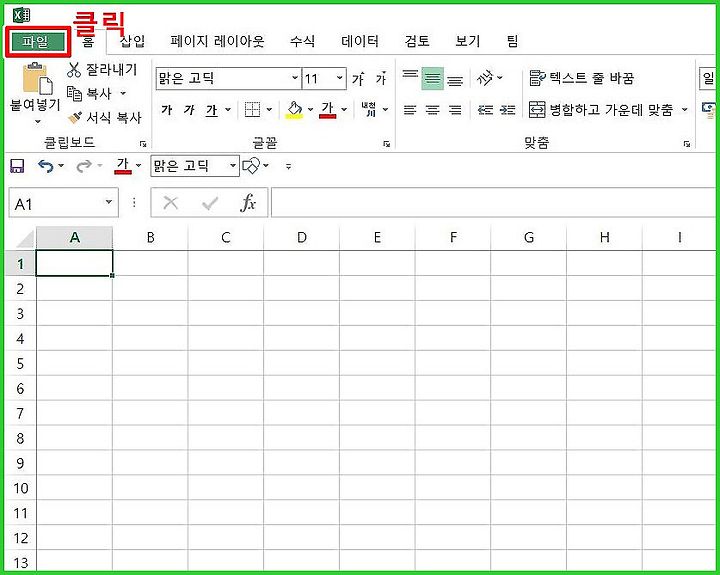Click the quick access shapes icon

251,166
